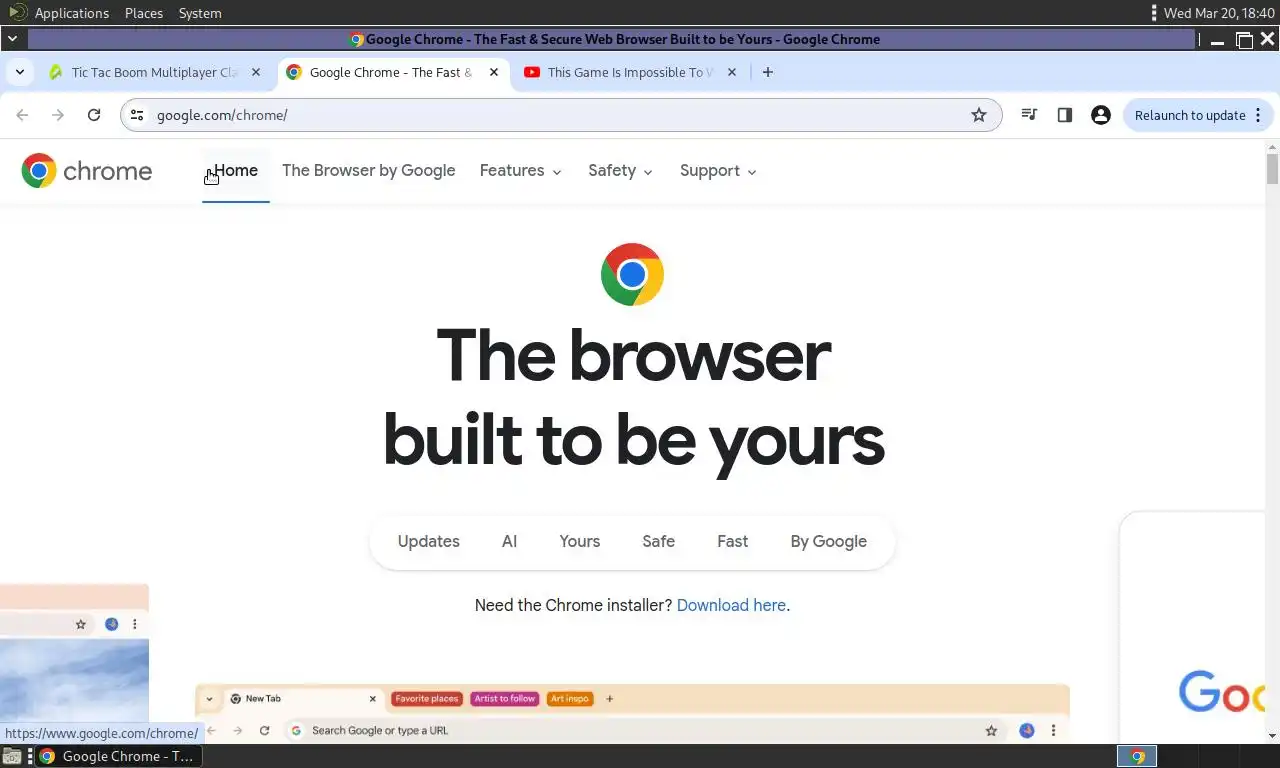Go forward with the right arrow icon
1280x768 pixels.
tap(58, 115)
